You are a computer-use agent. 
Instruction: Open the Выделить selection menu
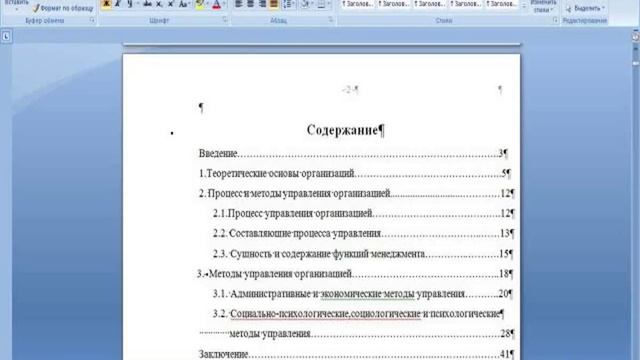point(585,8)
